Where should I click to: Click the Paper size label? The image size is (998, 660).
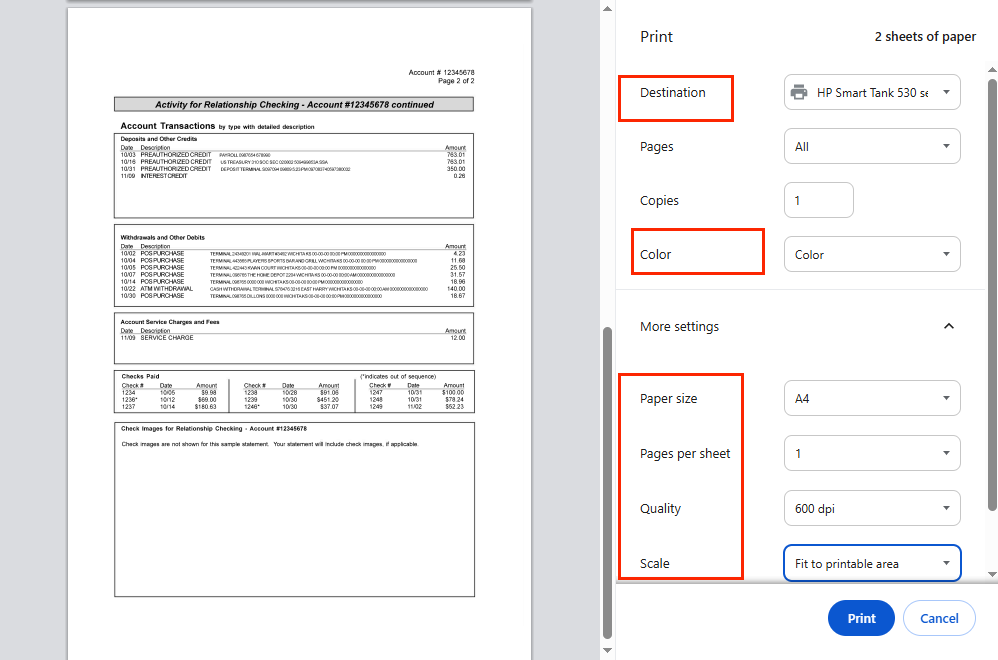[x=668, y=398]
